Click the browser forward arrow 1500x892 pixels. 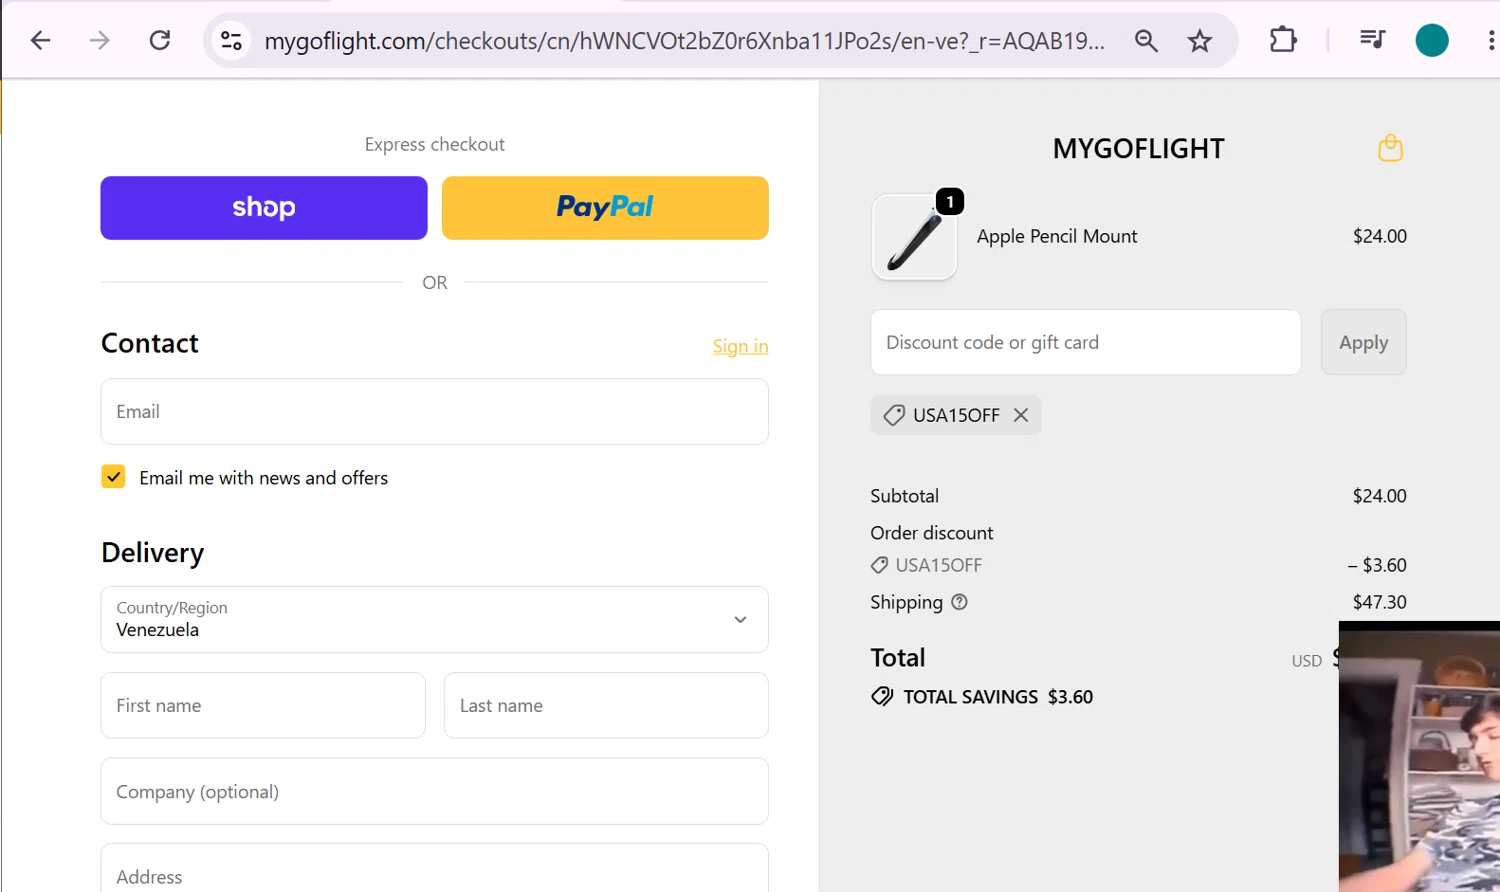(x=100, y=40)
